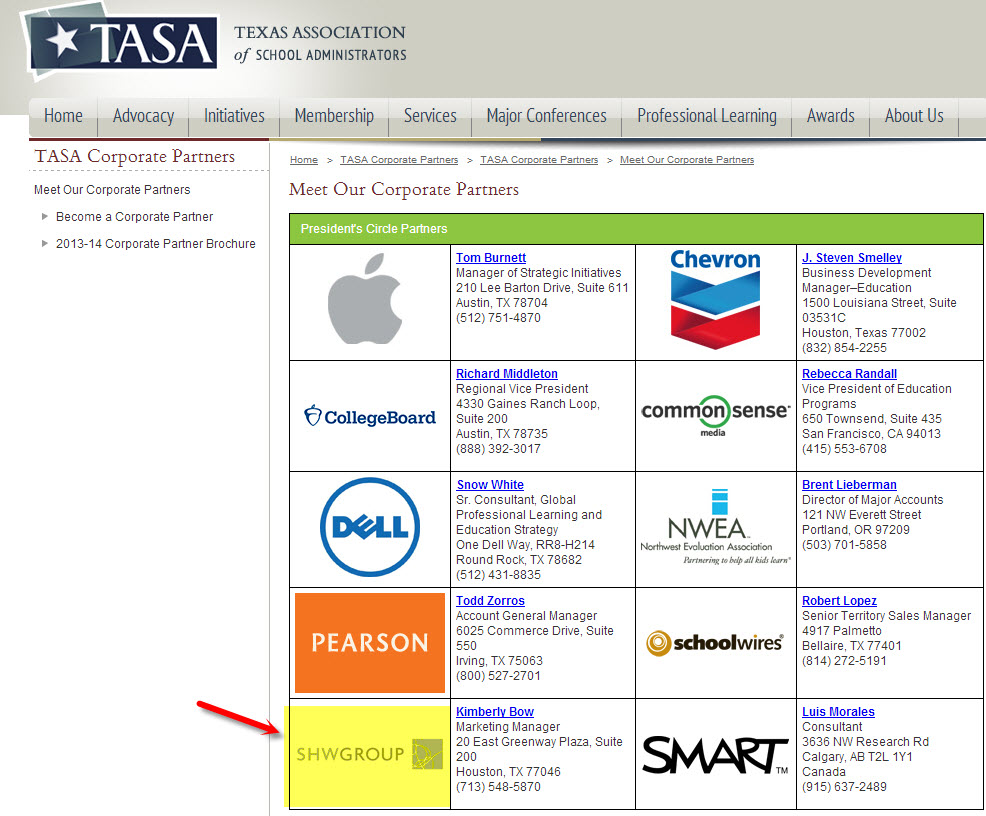Viewport: 986px width, 816px height.
Task: Click the Apple logo
Action: pyautogui.click(x=365, y=299)
